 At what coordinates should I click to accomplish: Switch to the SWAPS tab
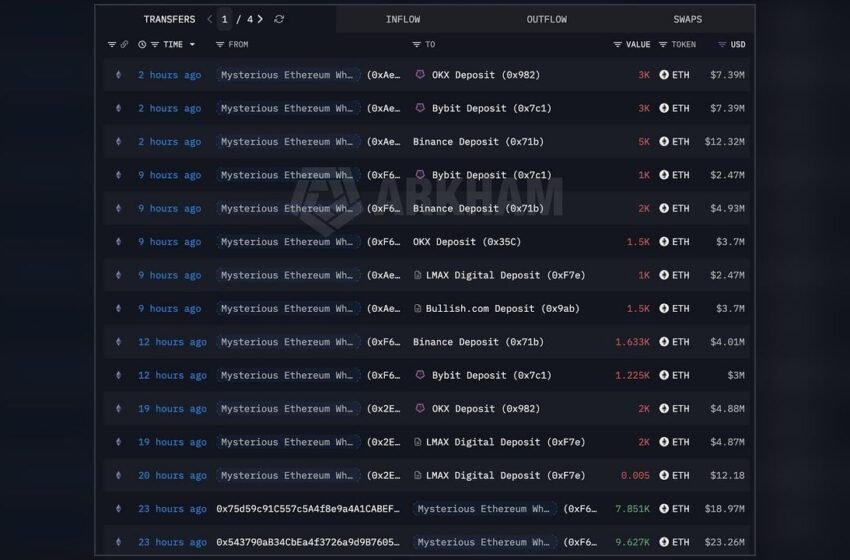[687, 20]
